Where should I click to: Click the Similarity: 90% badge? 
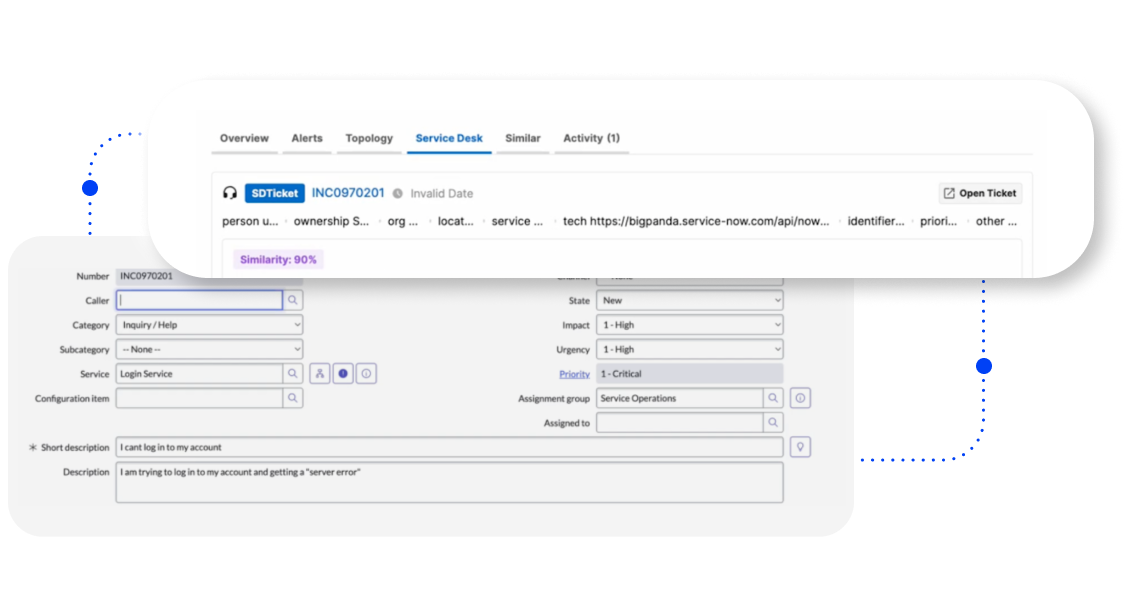pos(278,260)
